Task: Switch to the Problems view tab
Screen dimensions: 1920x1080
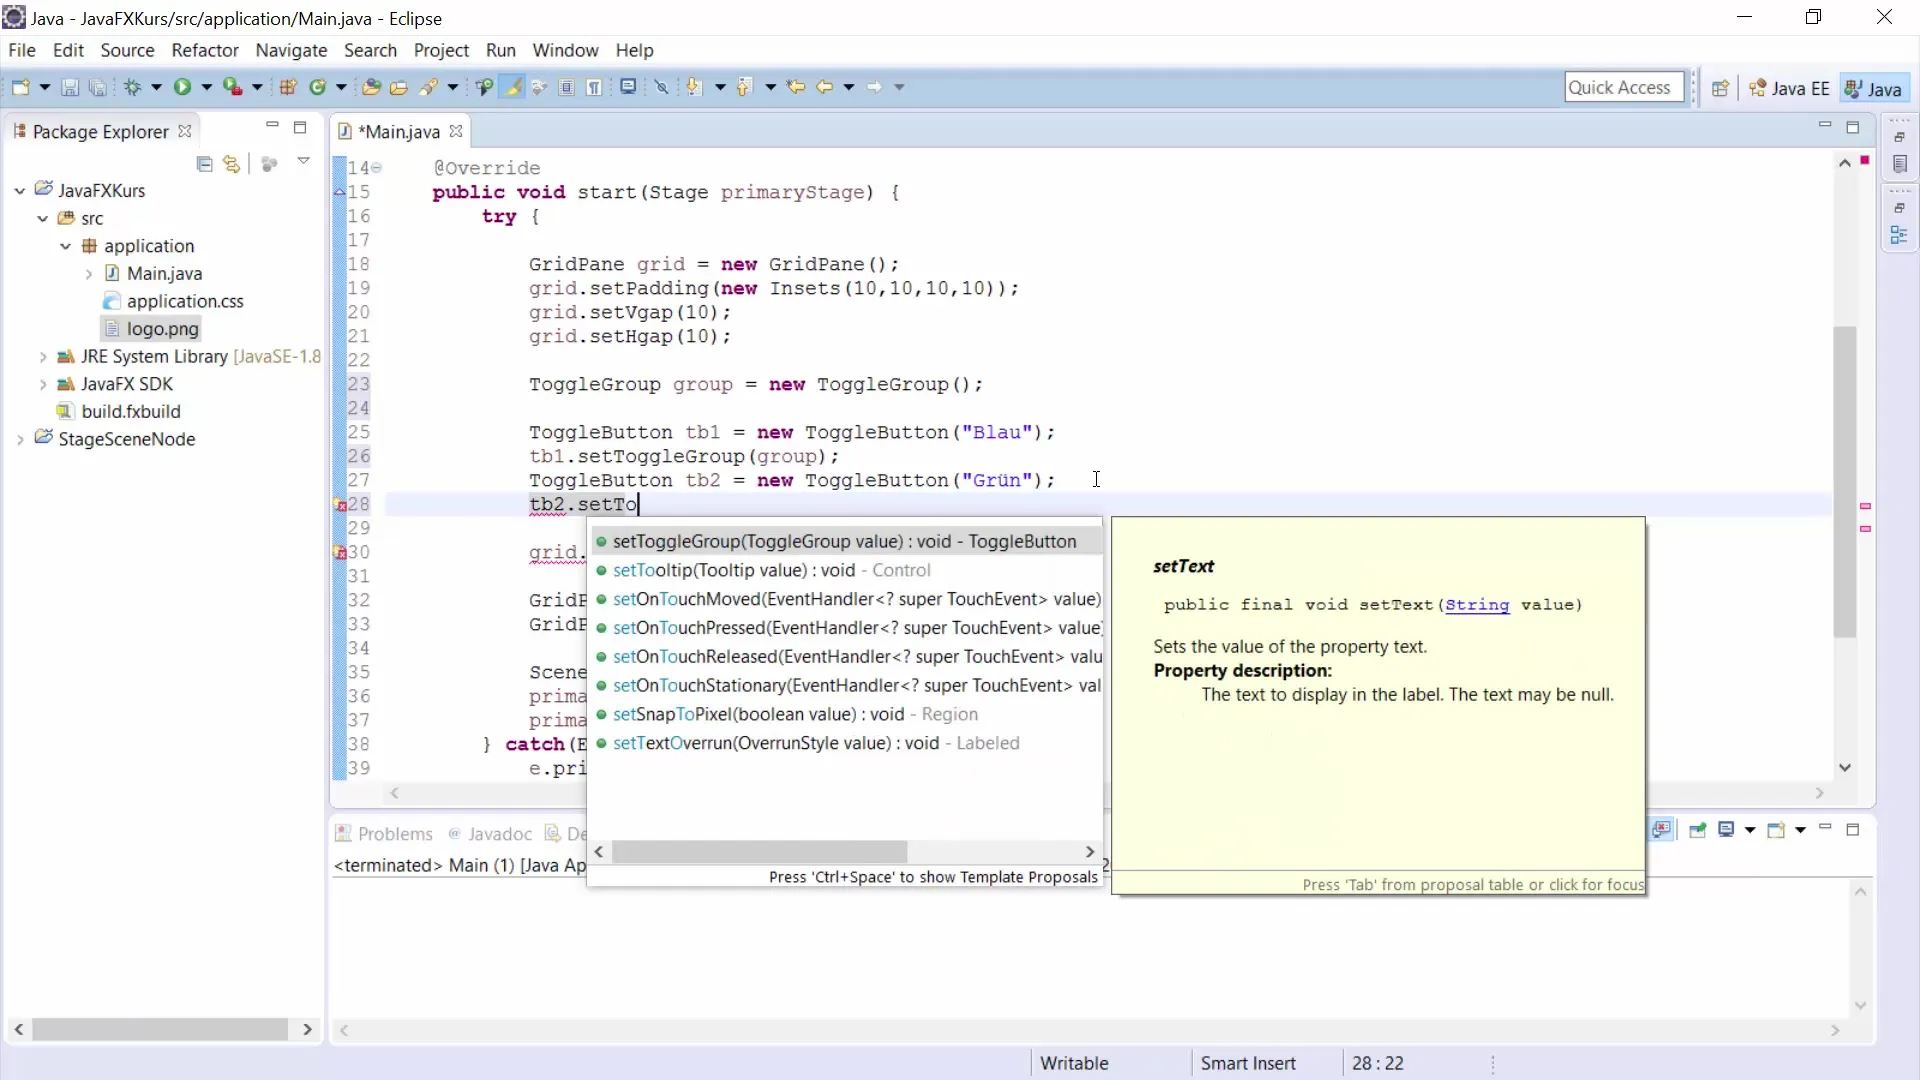Action: [384, 834]
